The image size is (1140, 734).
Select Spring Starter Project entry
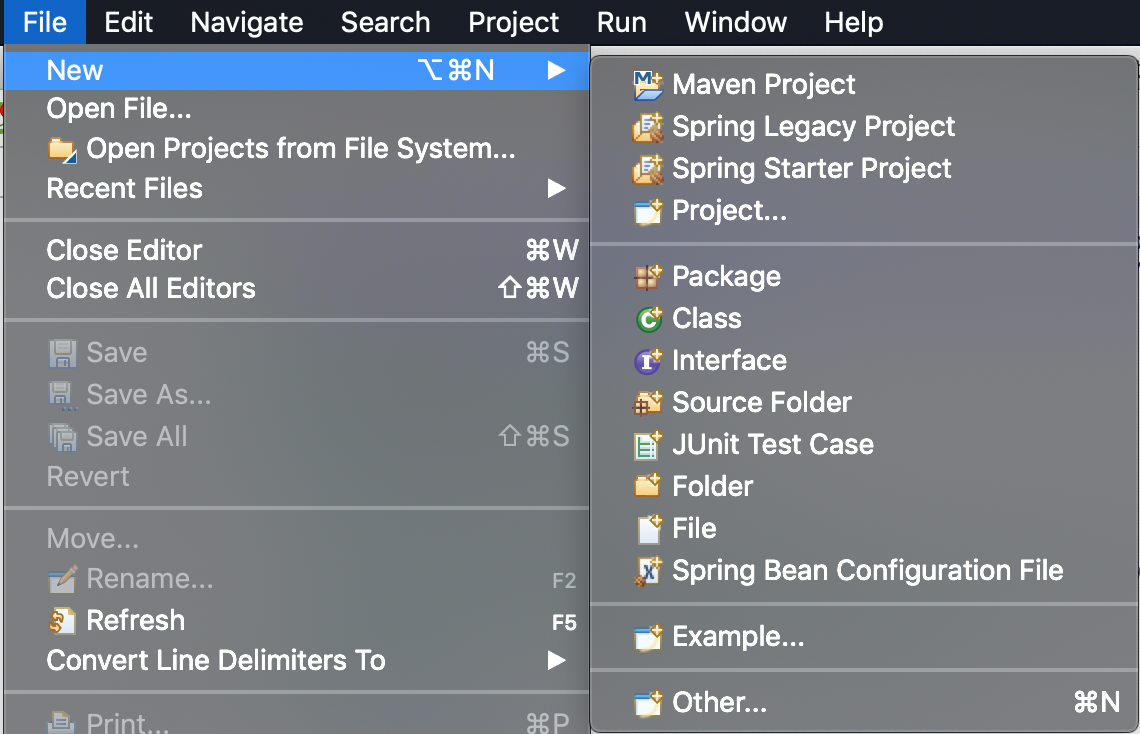coord(864,169)
